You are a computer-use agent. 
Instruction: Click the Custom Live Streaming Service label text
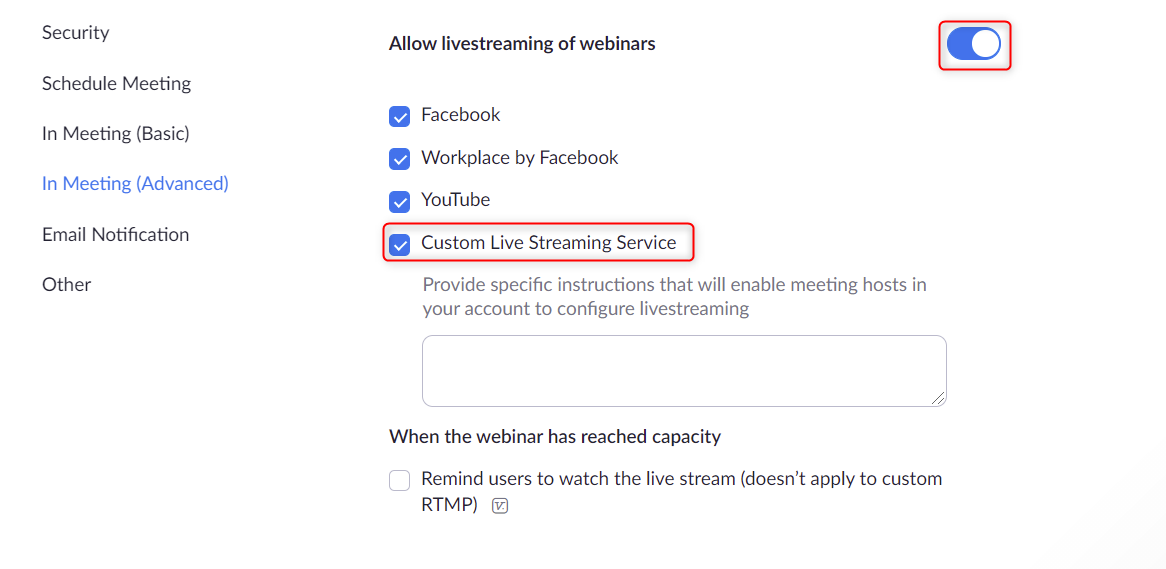pyautogui.click(x=549, y=243)
